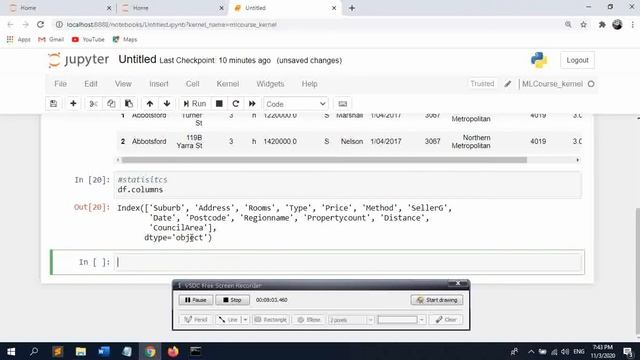Open the Windows Start menu

pyautogui.click(x=11, y=351)
